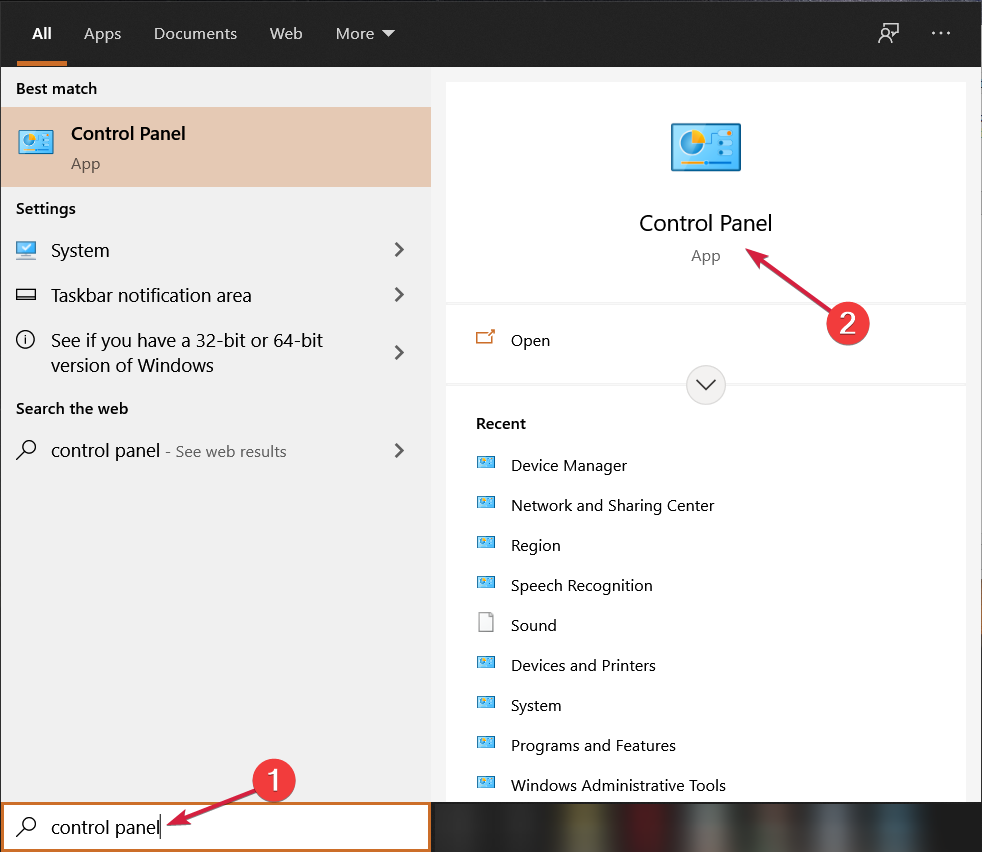Select the Web tab

point(286,33)
